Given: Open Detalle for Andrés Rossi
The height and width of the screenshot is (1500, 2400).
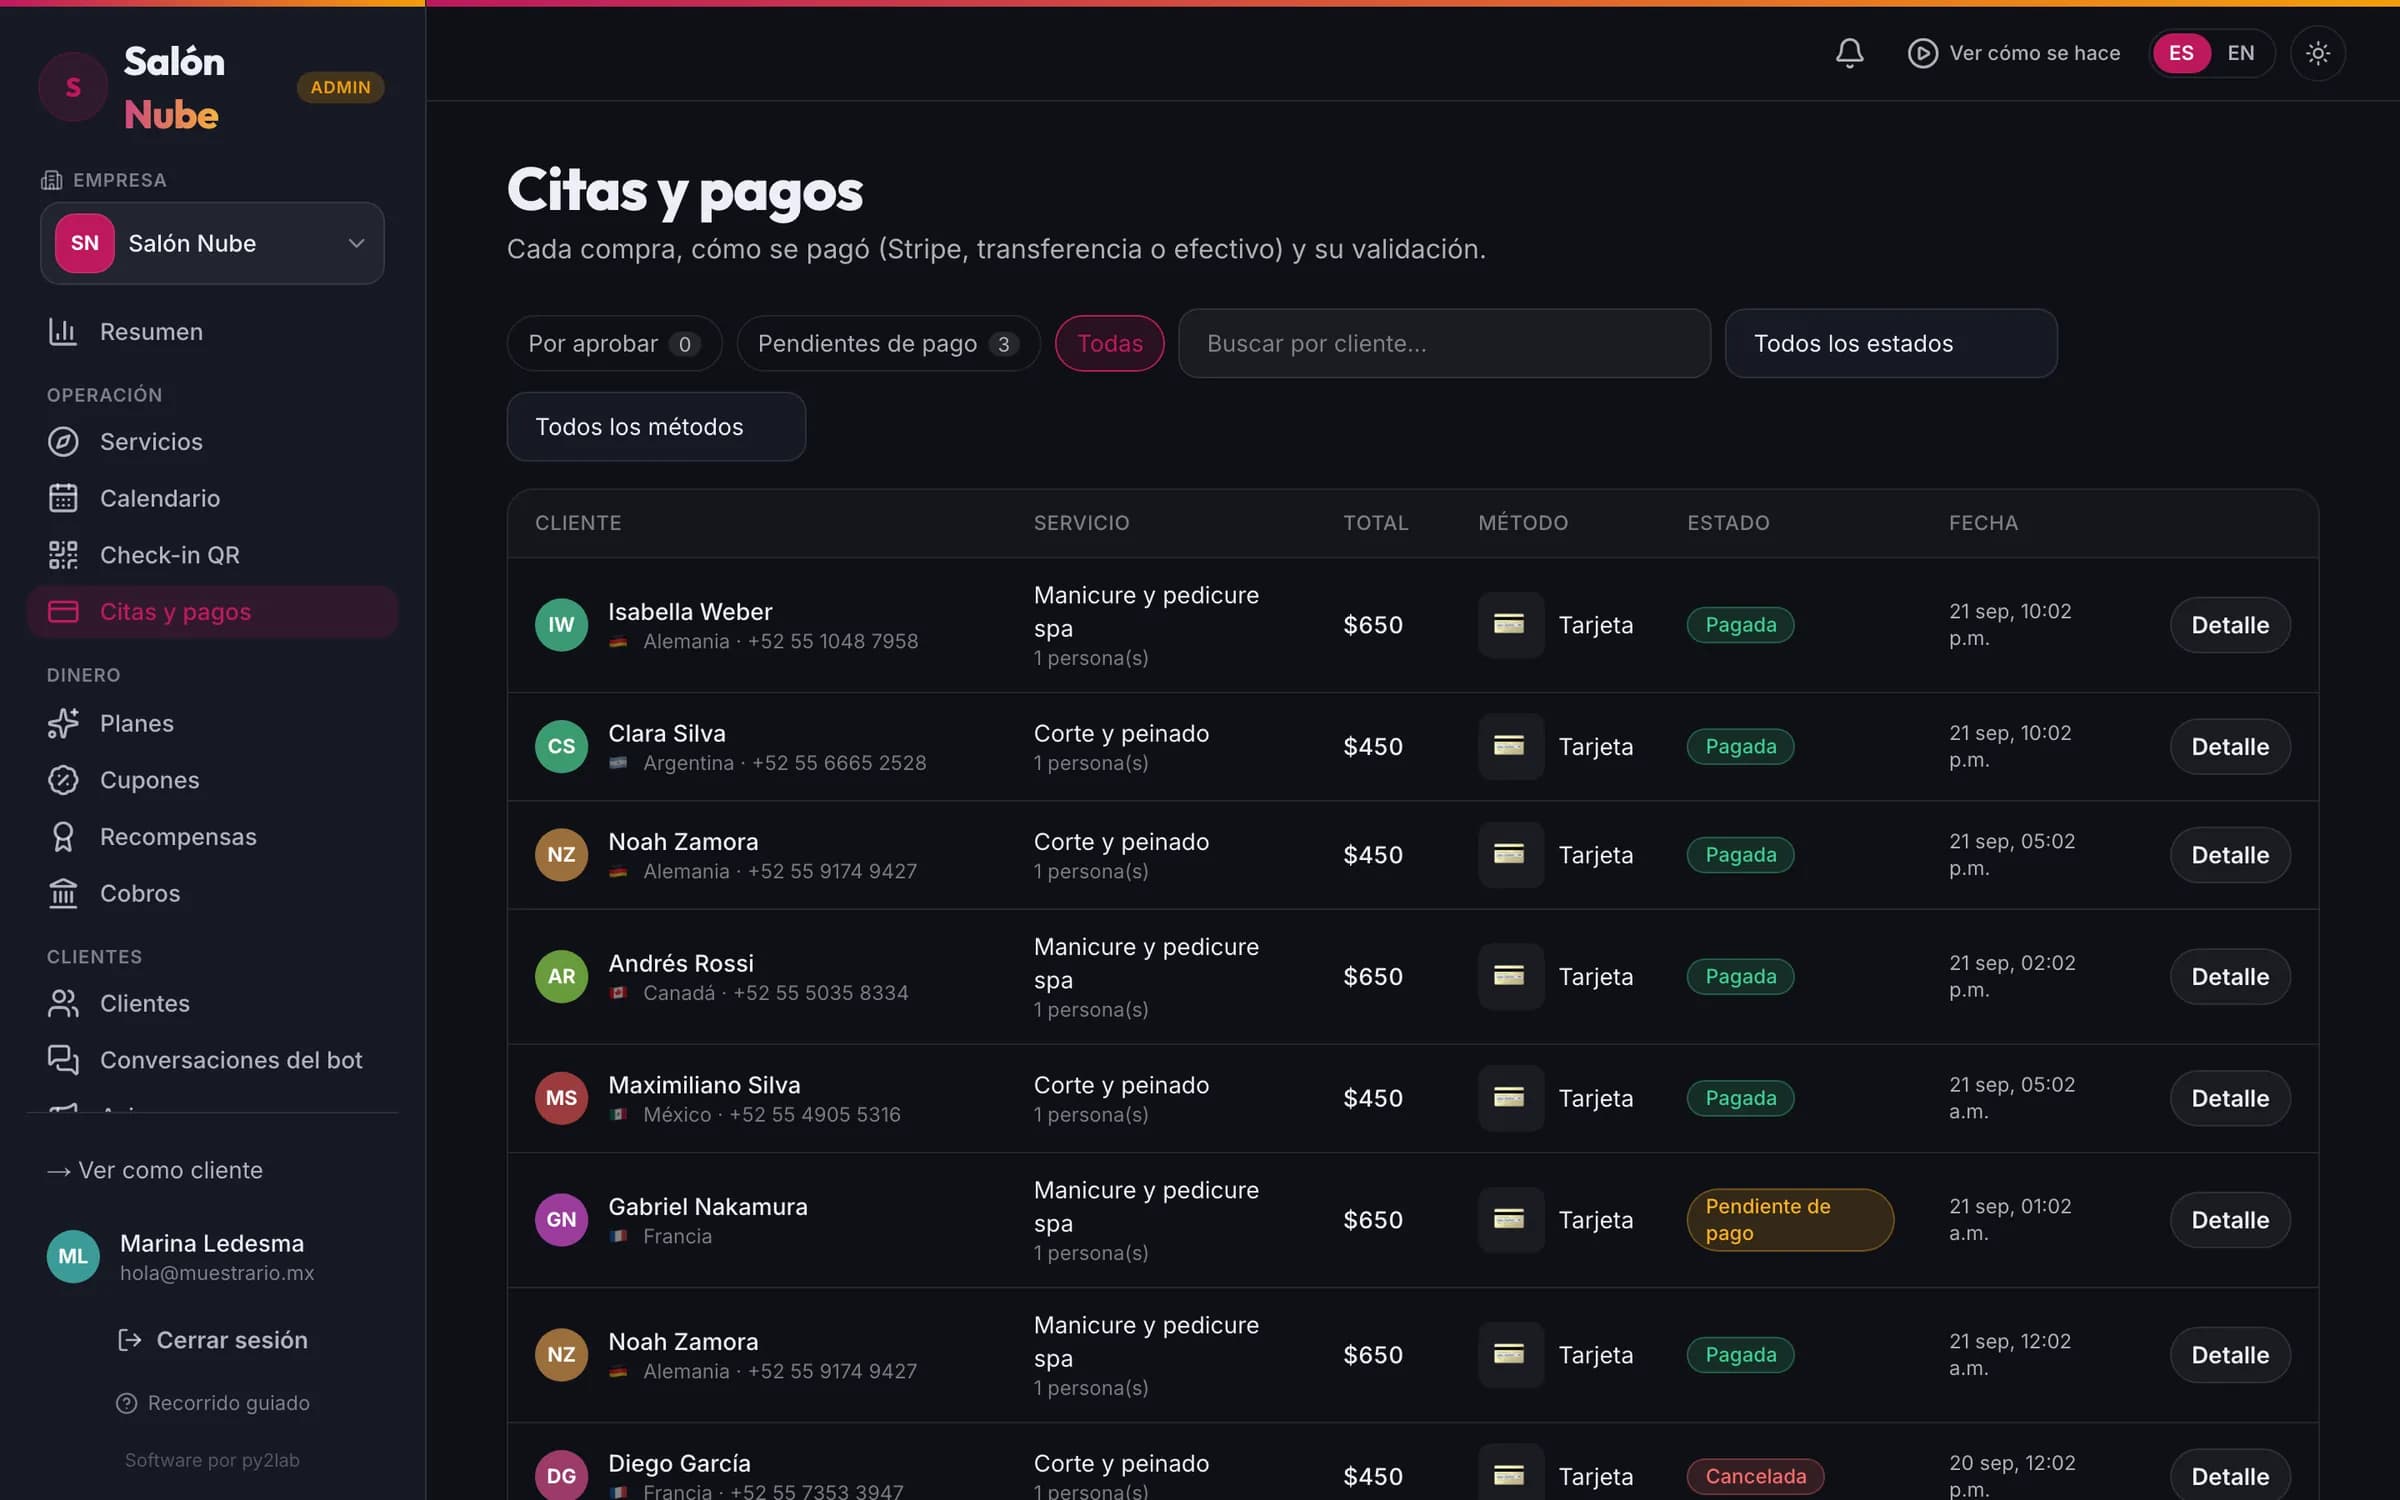Looking at the screenshot, I should coord(2229,976).
